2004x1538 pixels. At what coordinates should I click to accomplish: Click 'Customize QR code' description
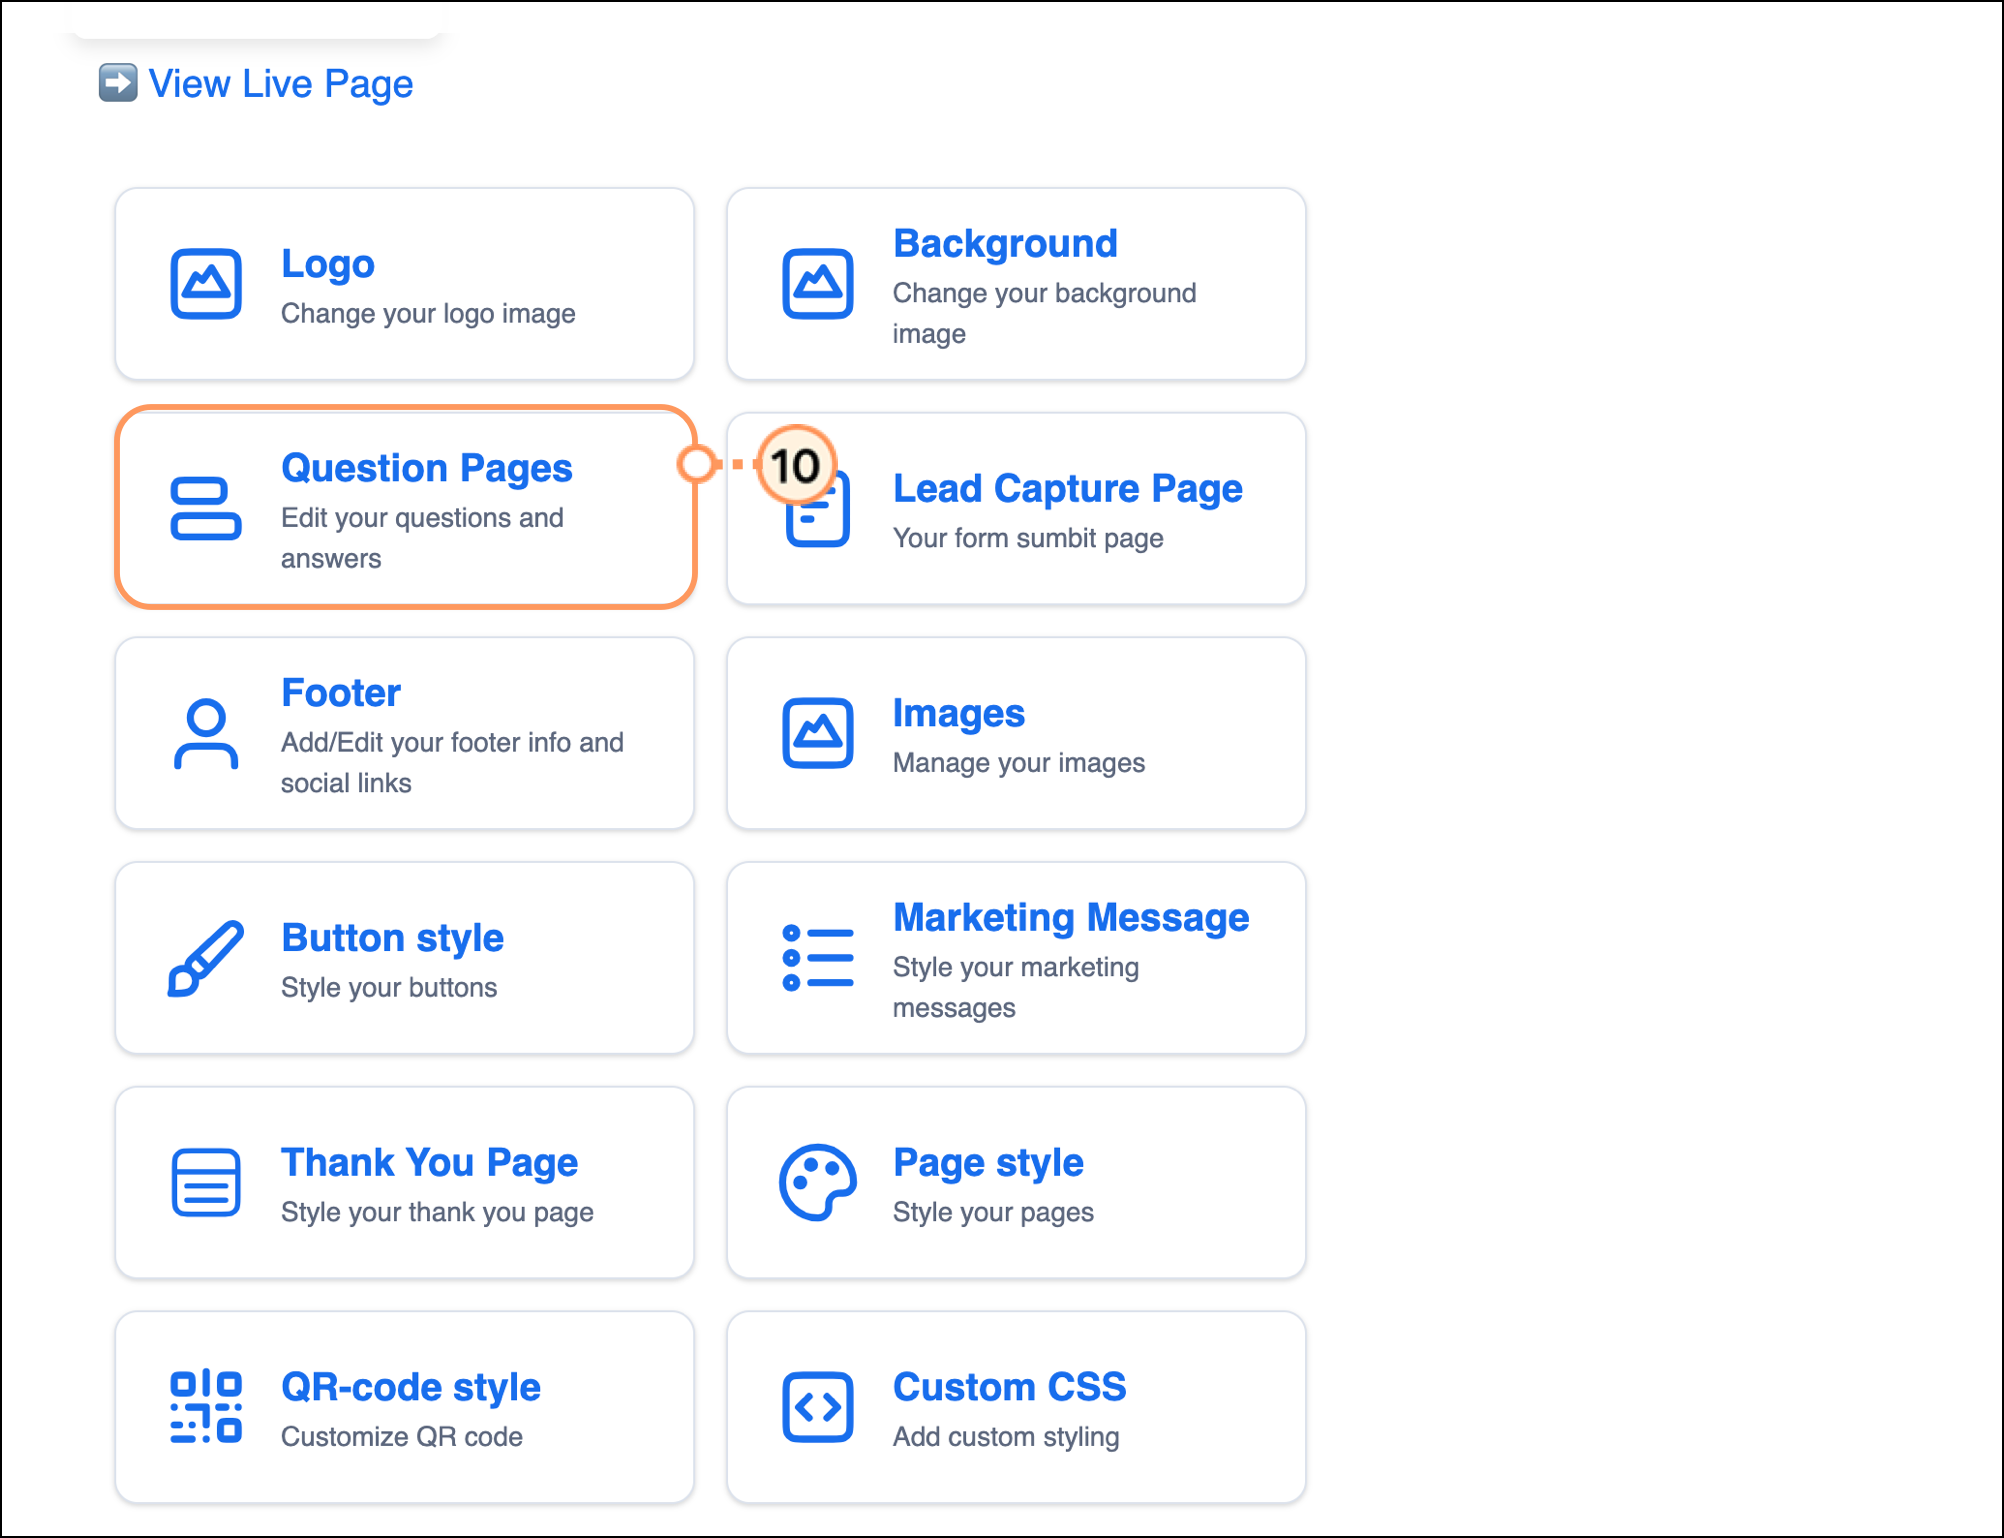coord(402,1437)
